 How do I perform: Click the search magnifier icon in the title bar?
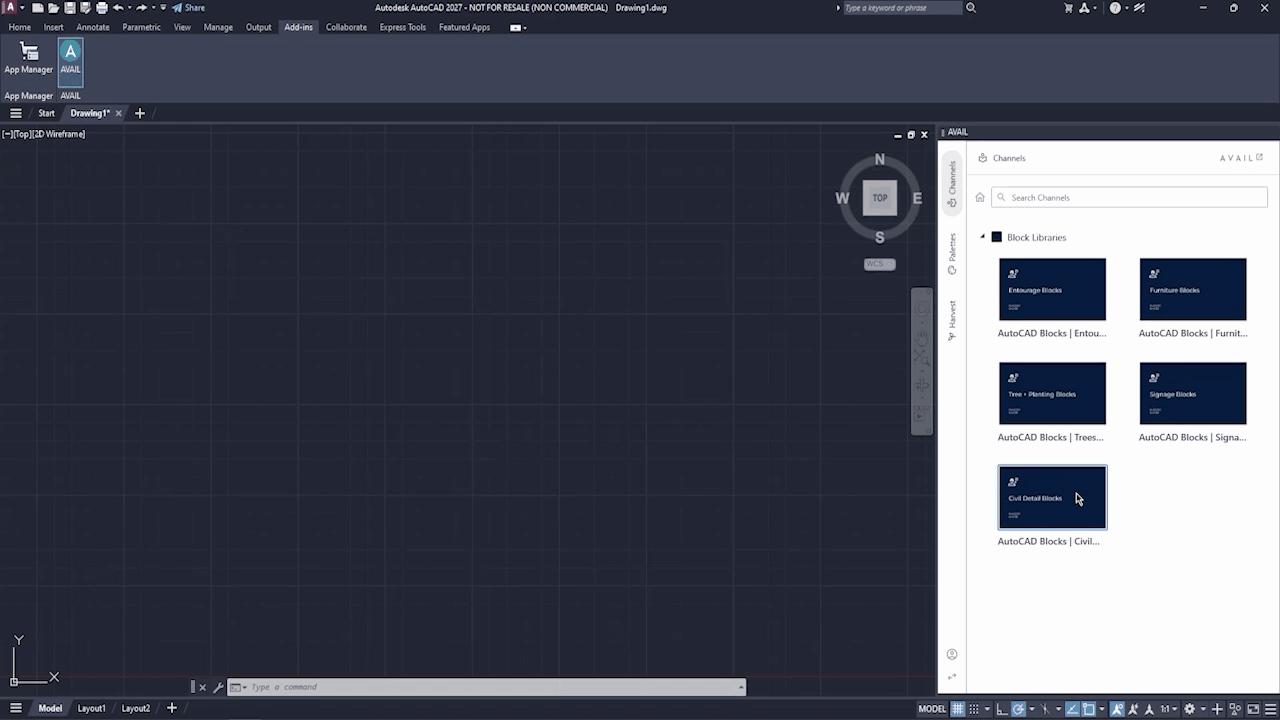971,8
